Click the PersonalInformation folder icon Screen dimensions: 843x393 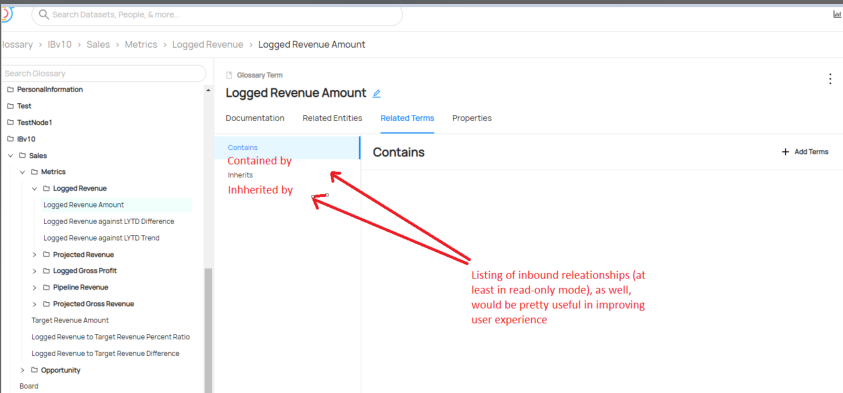click(x=10, y=89)
